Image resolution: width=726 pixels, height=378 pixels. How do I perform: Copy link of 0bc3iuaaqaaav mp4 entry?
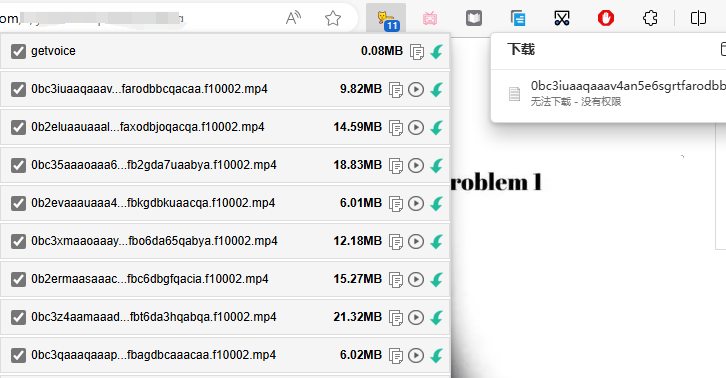[x=396, y=89]
